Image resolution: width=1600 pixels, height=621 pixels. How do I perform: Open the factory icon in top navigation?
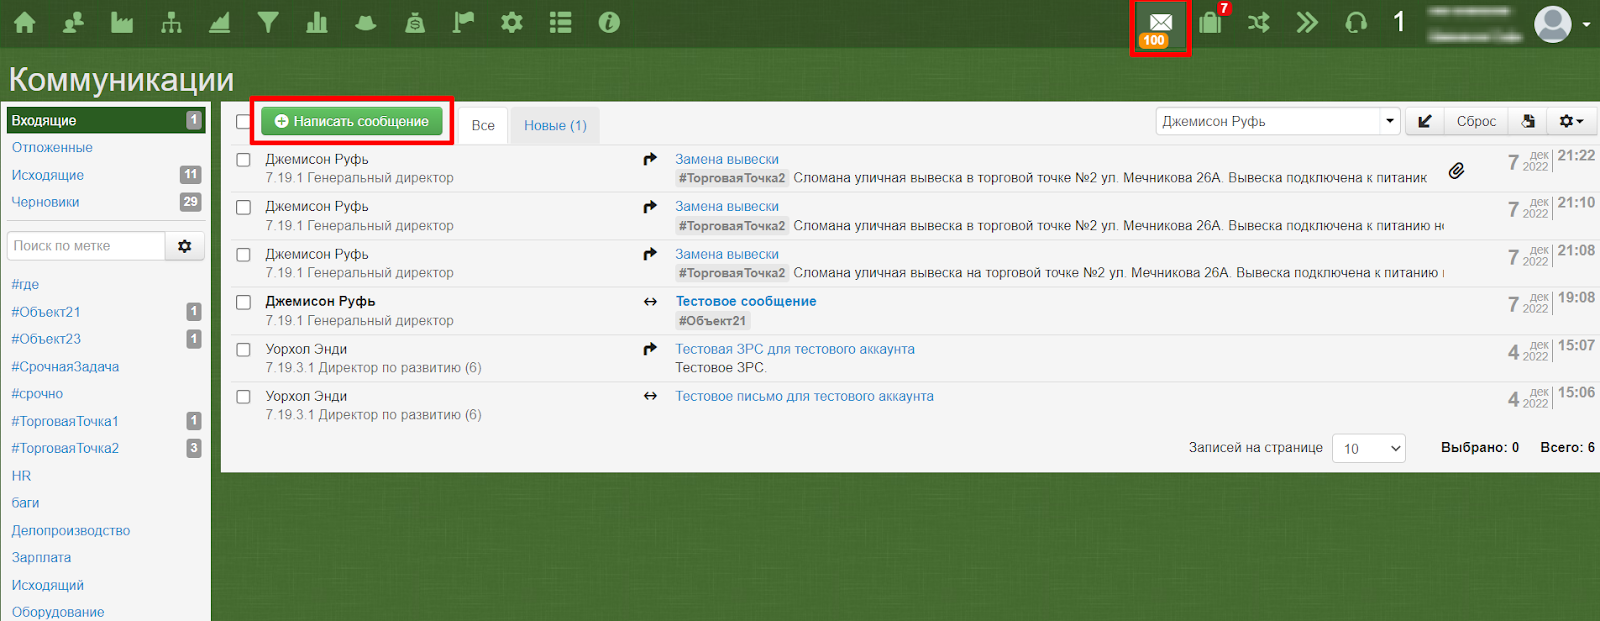122,22
